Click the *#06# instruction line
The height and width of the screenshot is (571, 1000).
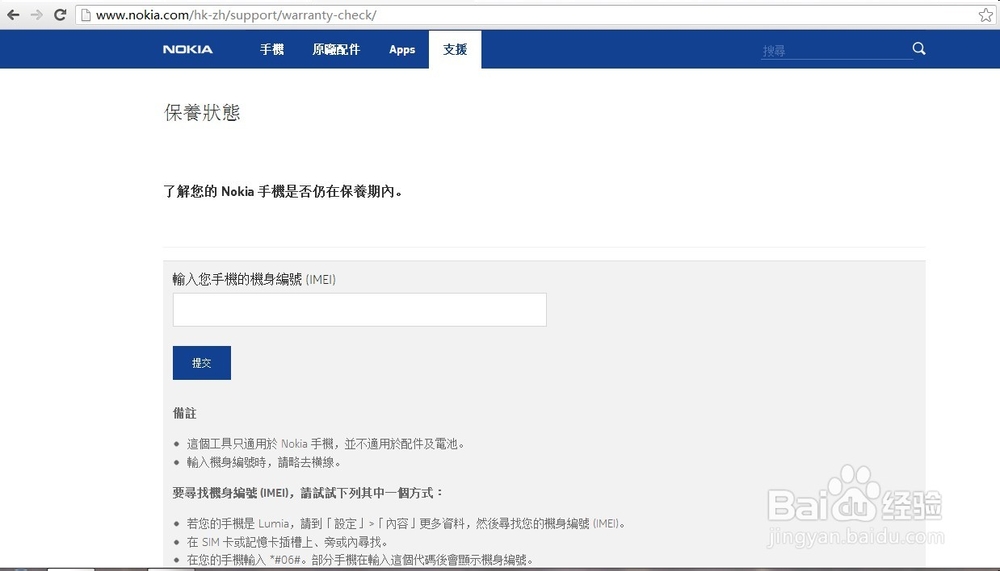pos(360,560)
